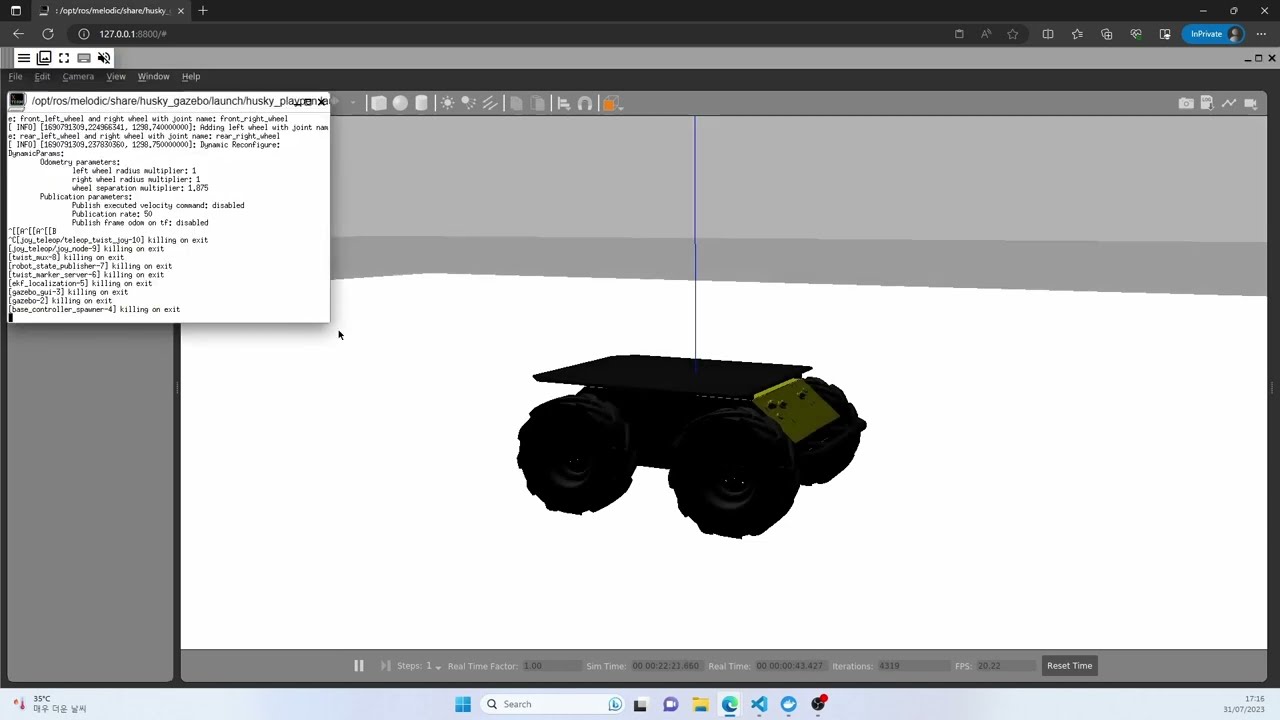Insert a box shape in Gazebo
Screen dimensions: 1280x720
[x=379, y=103]
